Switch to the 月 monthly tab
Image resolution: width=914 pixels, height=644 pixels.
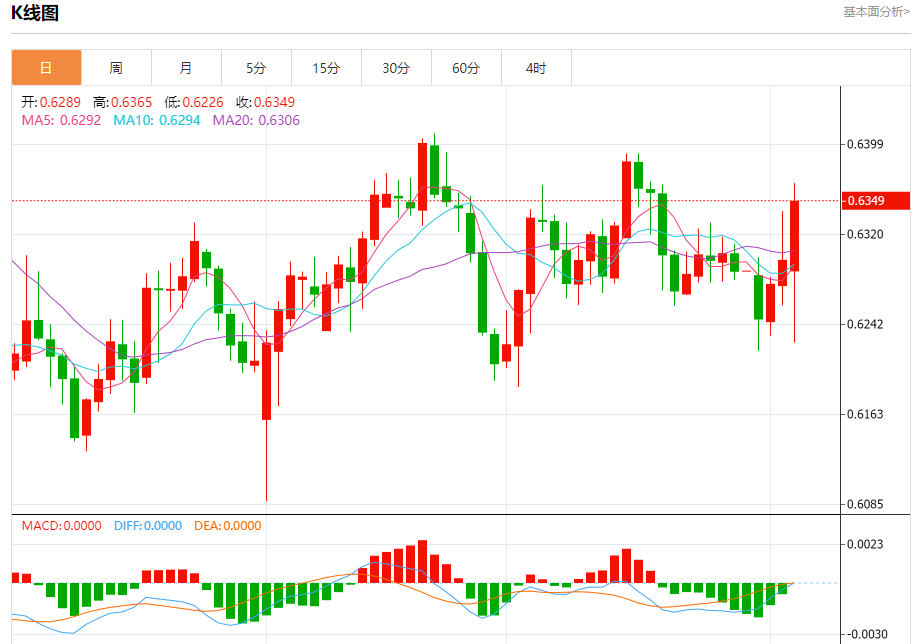pyautogui.click(x=187, y=68)
